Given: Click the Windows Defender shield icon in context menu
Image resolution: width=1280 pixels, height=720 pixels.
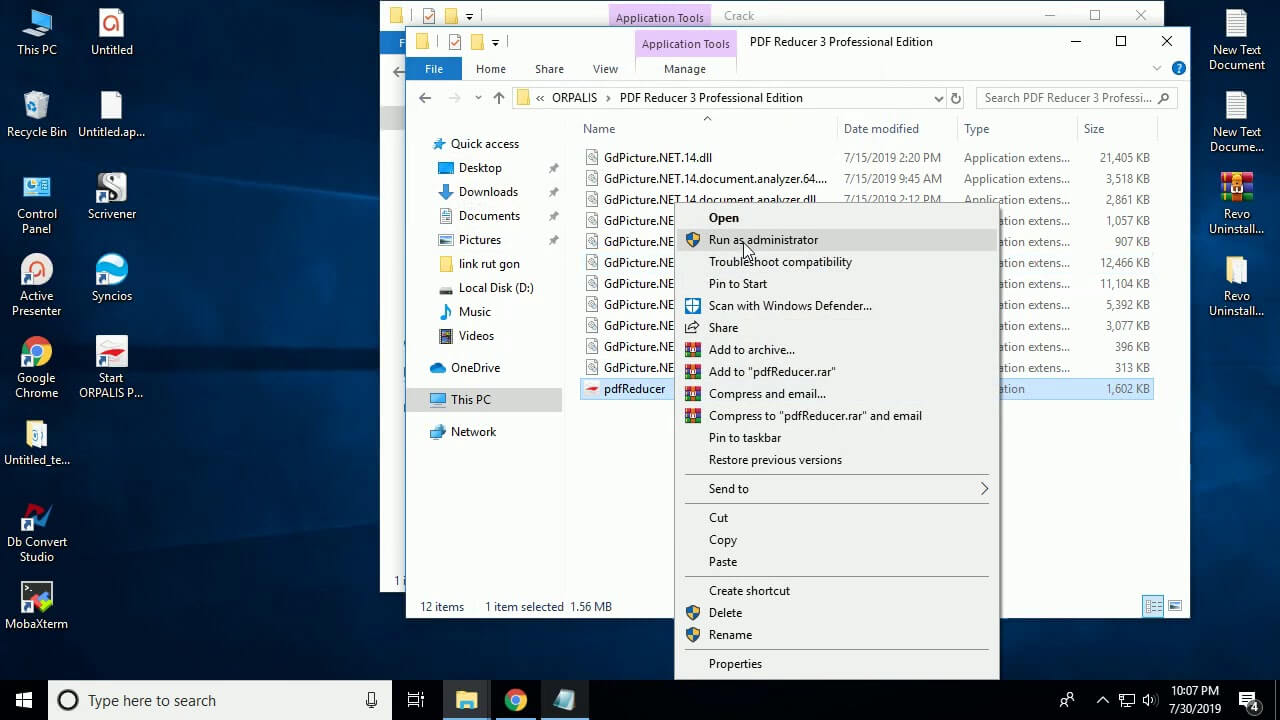Looking at the screenshot, I should [x=693, y=305].
